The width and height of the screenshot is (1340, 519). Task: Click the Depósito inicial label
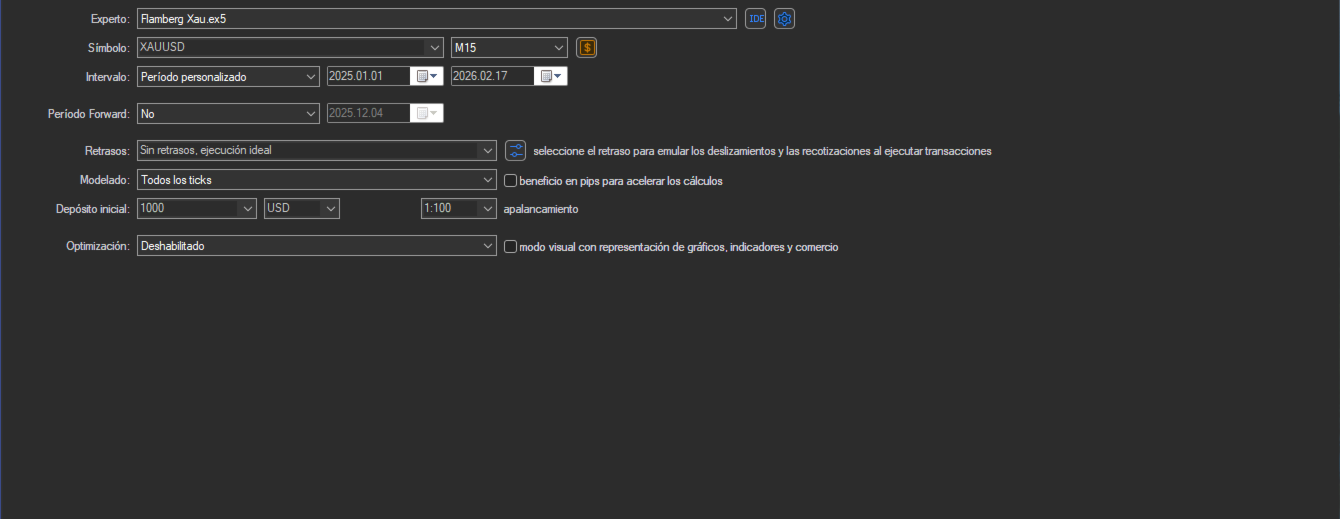click(93, 209)
